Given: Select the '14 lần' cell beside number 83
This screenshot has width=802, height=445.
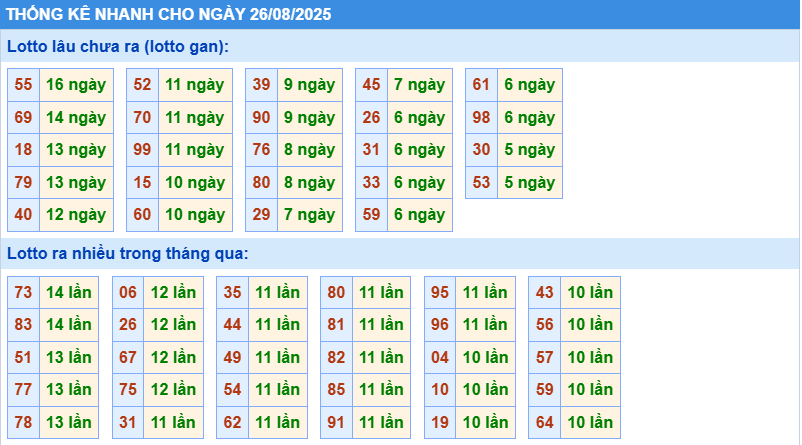Looking at the screenshot, I should pyautogui.click(x=69, y=325).
